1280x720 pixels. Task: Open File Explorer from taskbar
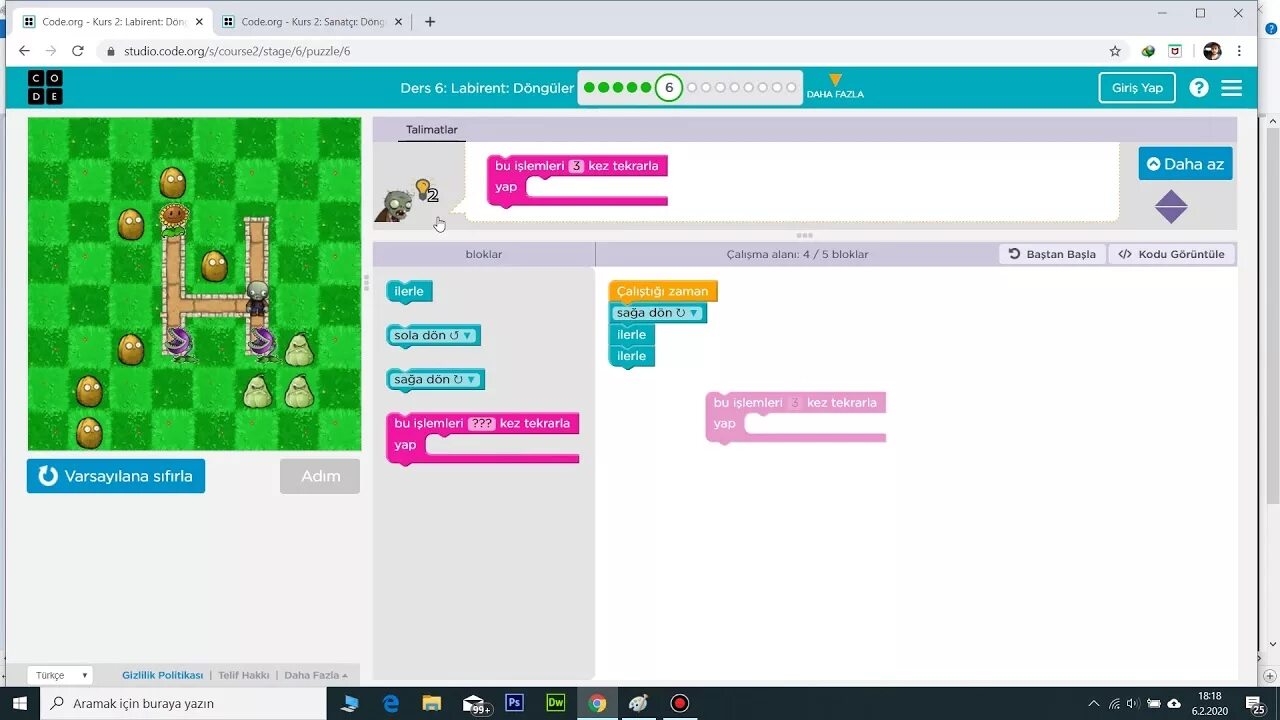[x=432, y=703]
